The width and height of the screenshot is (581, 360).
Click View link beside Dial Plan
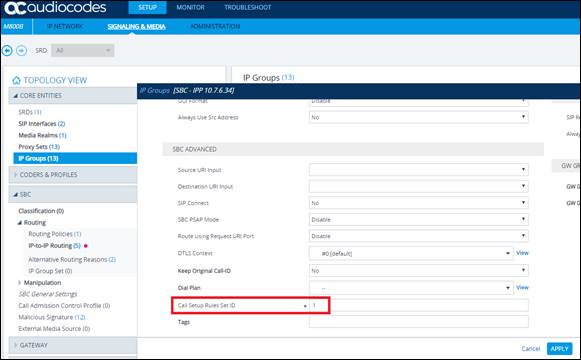point(522,287)
